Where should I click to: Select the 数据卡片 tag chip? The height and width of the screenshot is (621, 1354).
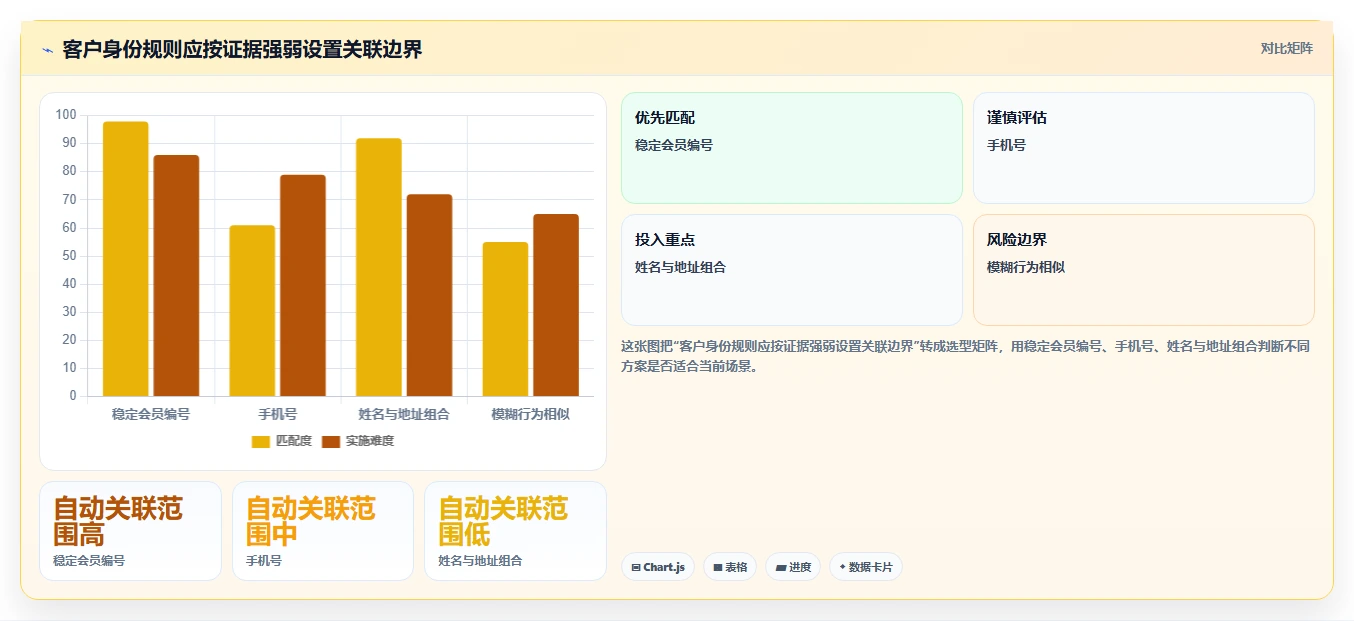tap(866, 567)
